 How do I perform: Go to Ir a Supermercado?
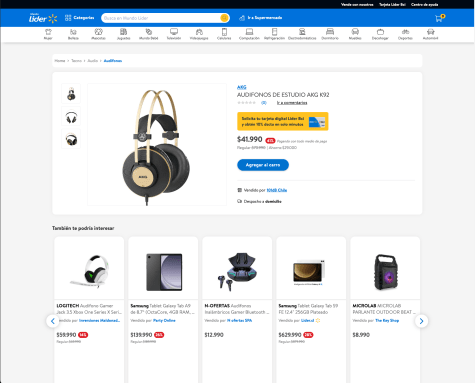tap(261, 18)
